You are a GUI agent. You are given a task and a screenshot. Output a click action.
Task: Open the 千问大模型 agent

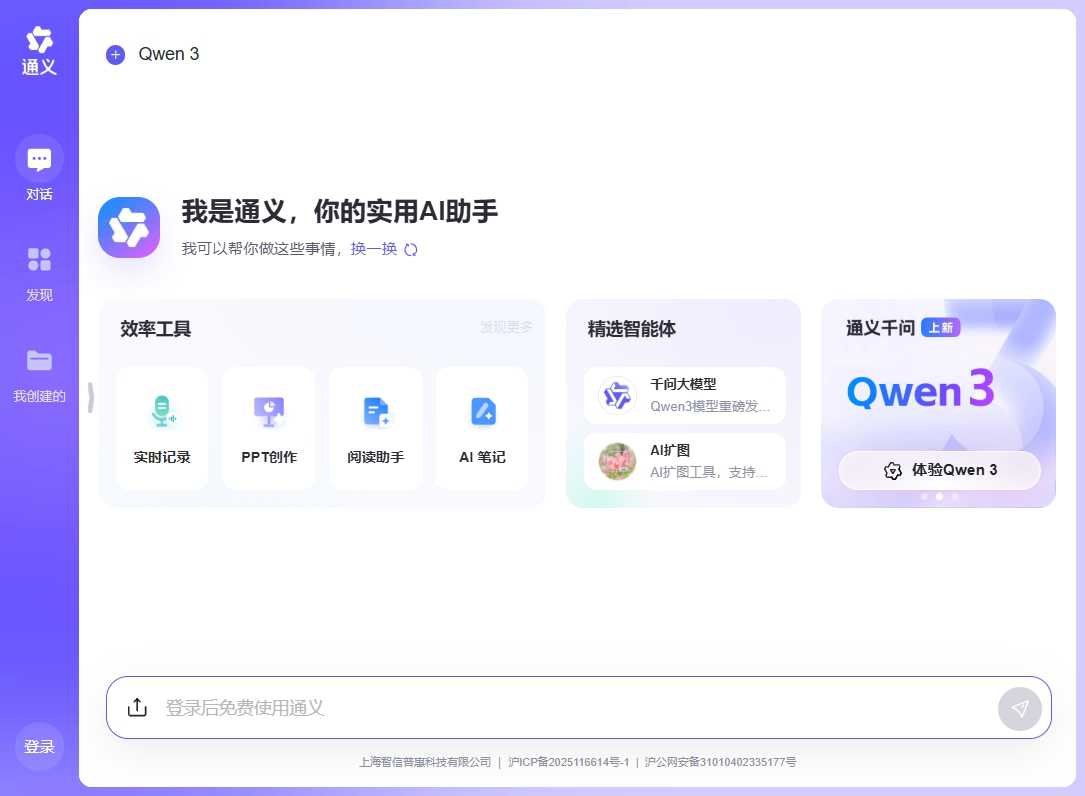coord(683,395)
